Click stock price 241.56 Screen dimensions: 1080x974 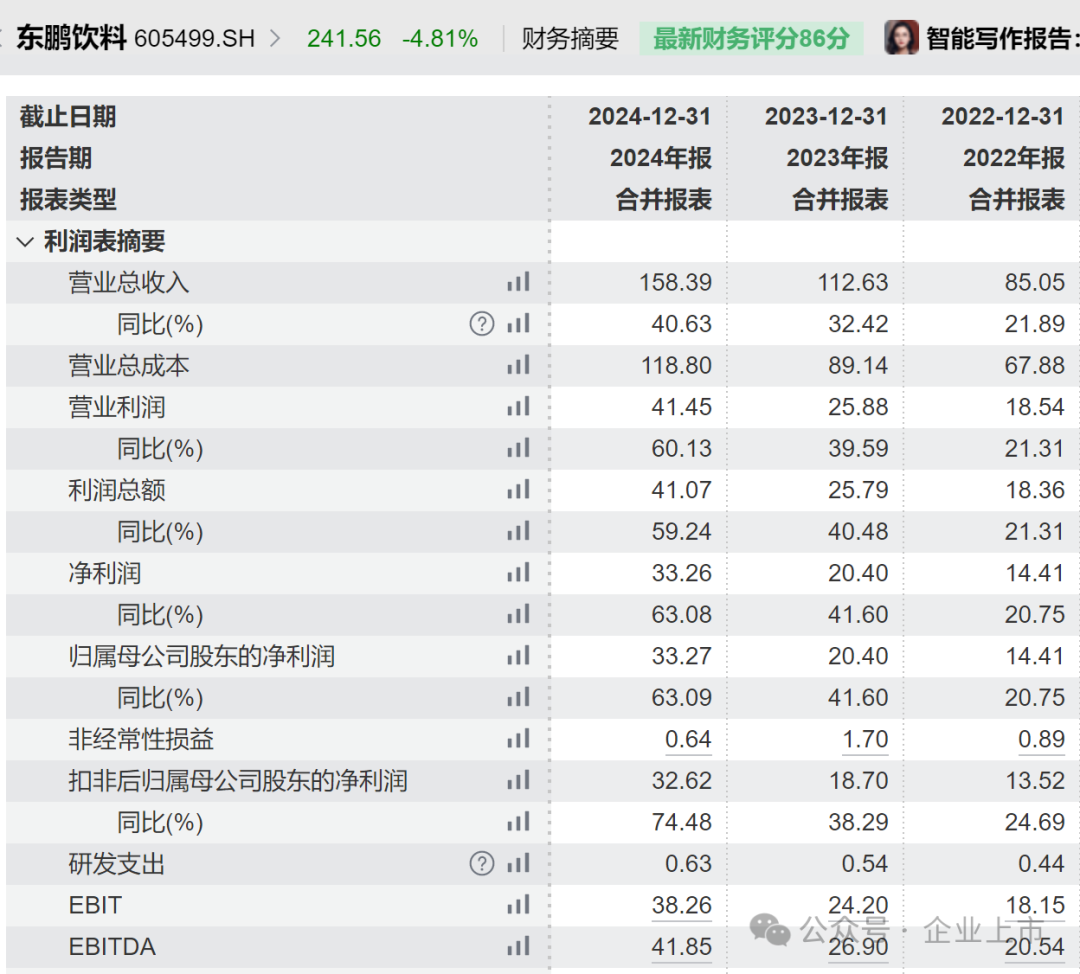tap(344, 39)
